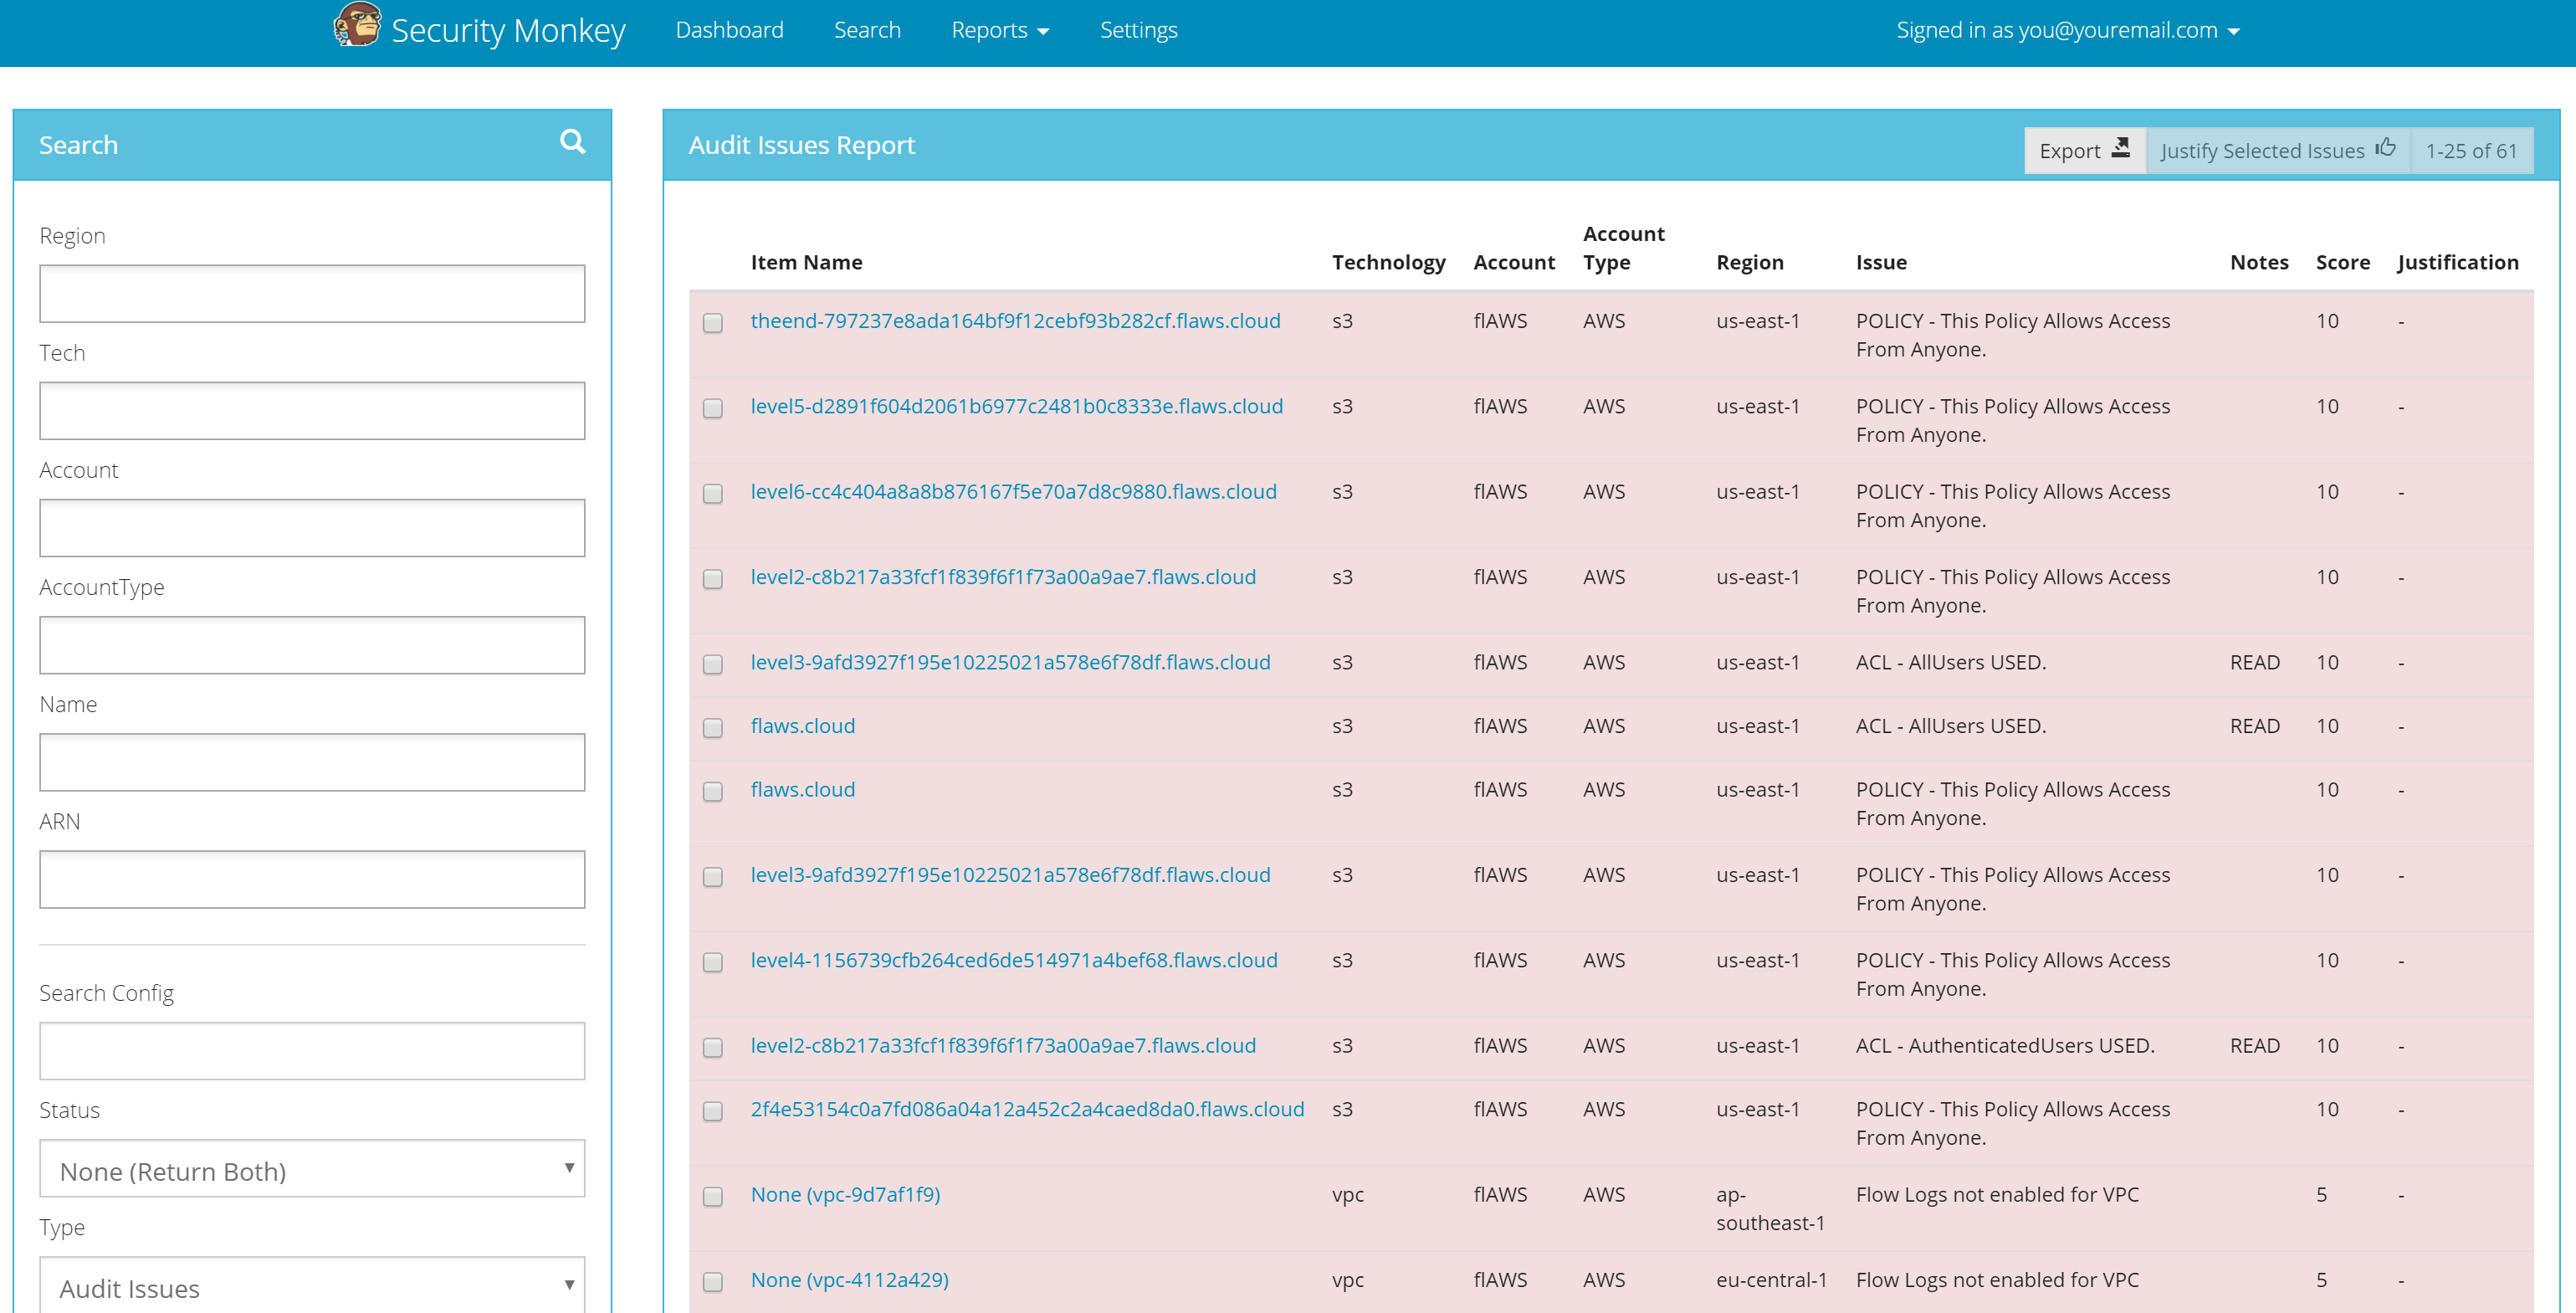Focus the Tech input field
2576x1313 pixels.
click(x=312, y=410)
